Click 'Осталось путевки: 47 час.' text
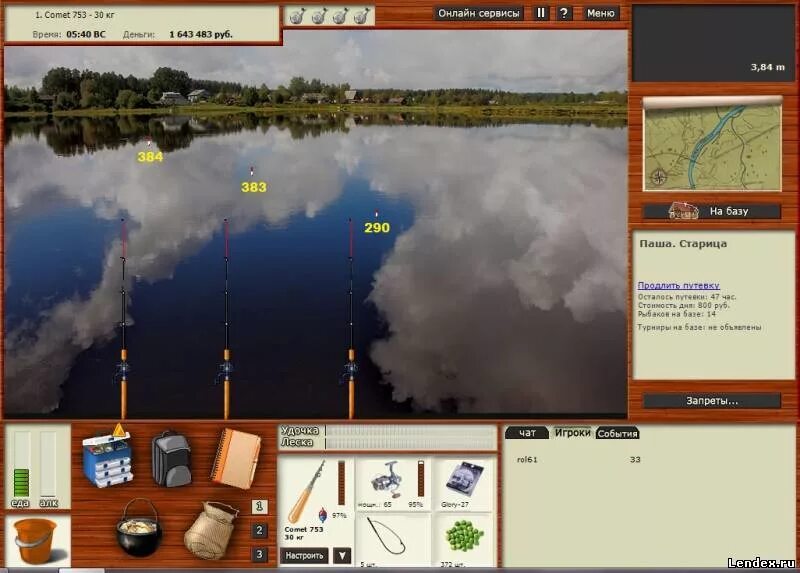Viewport: 800px width, 573px height. [687, 296]
